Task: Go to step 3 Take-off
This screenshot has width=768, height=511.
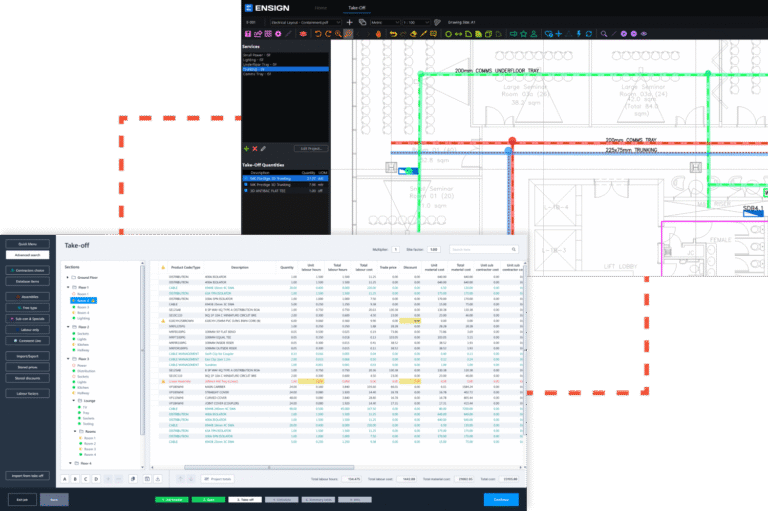Action: (245, 500)
